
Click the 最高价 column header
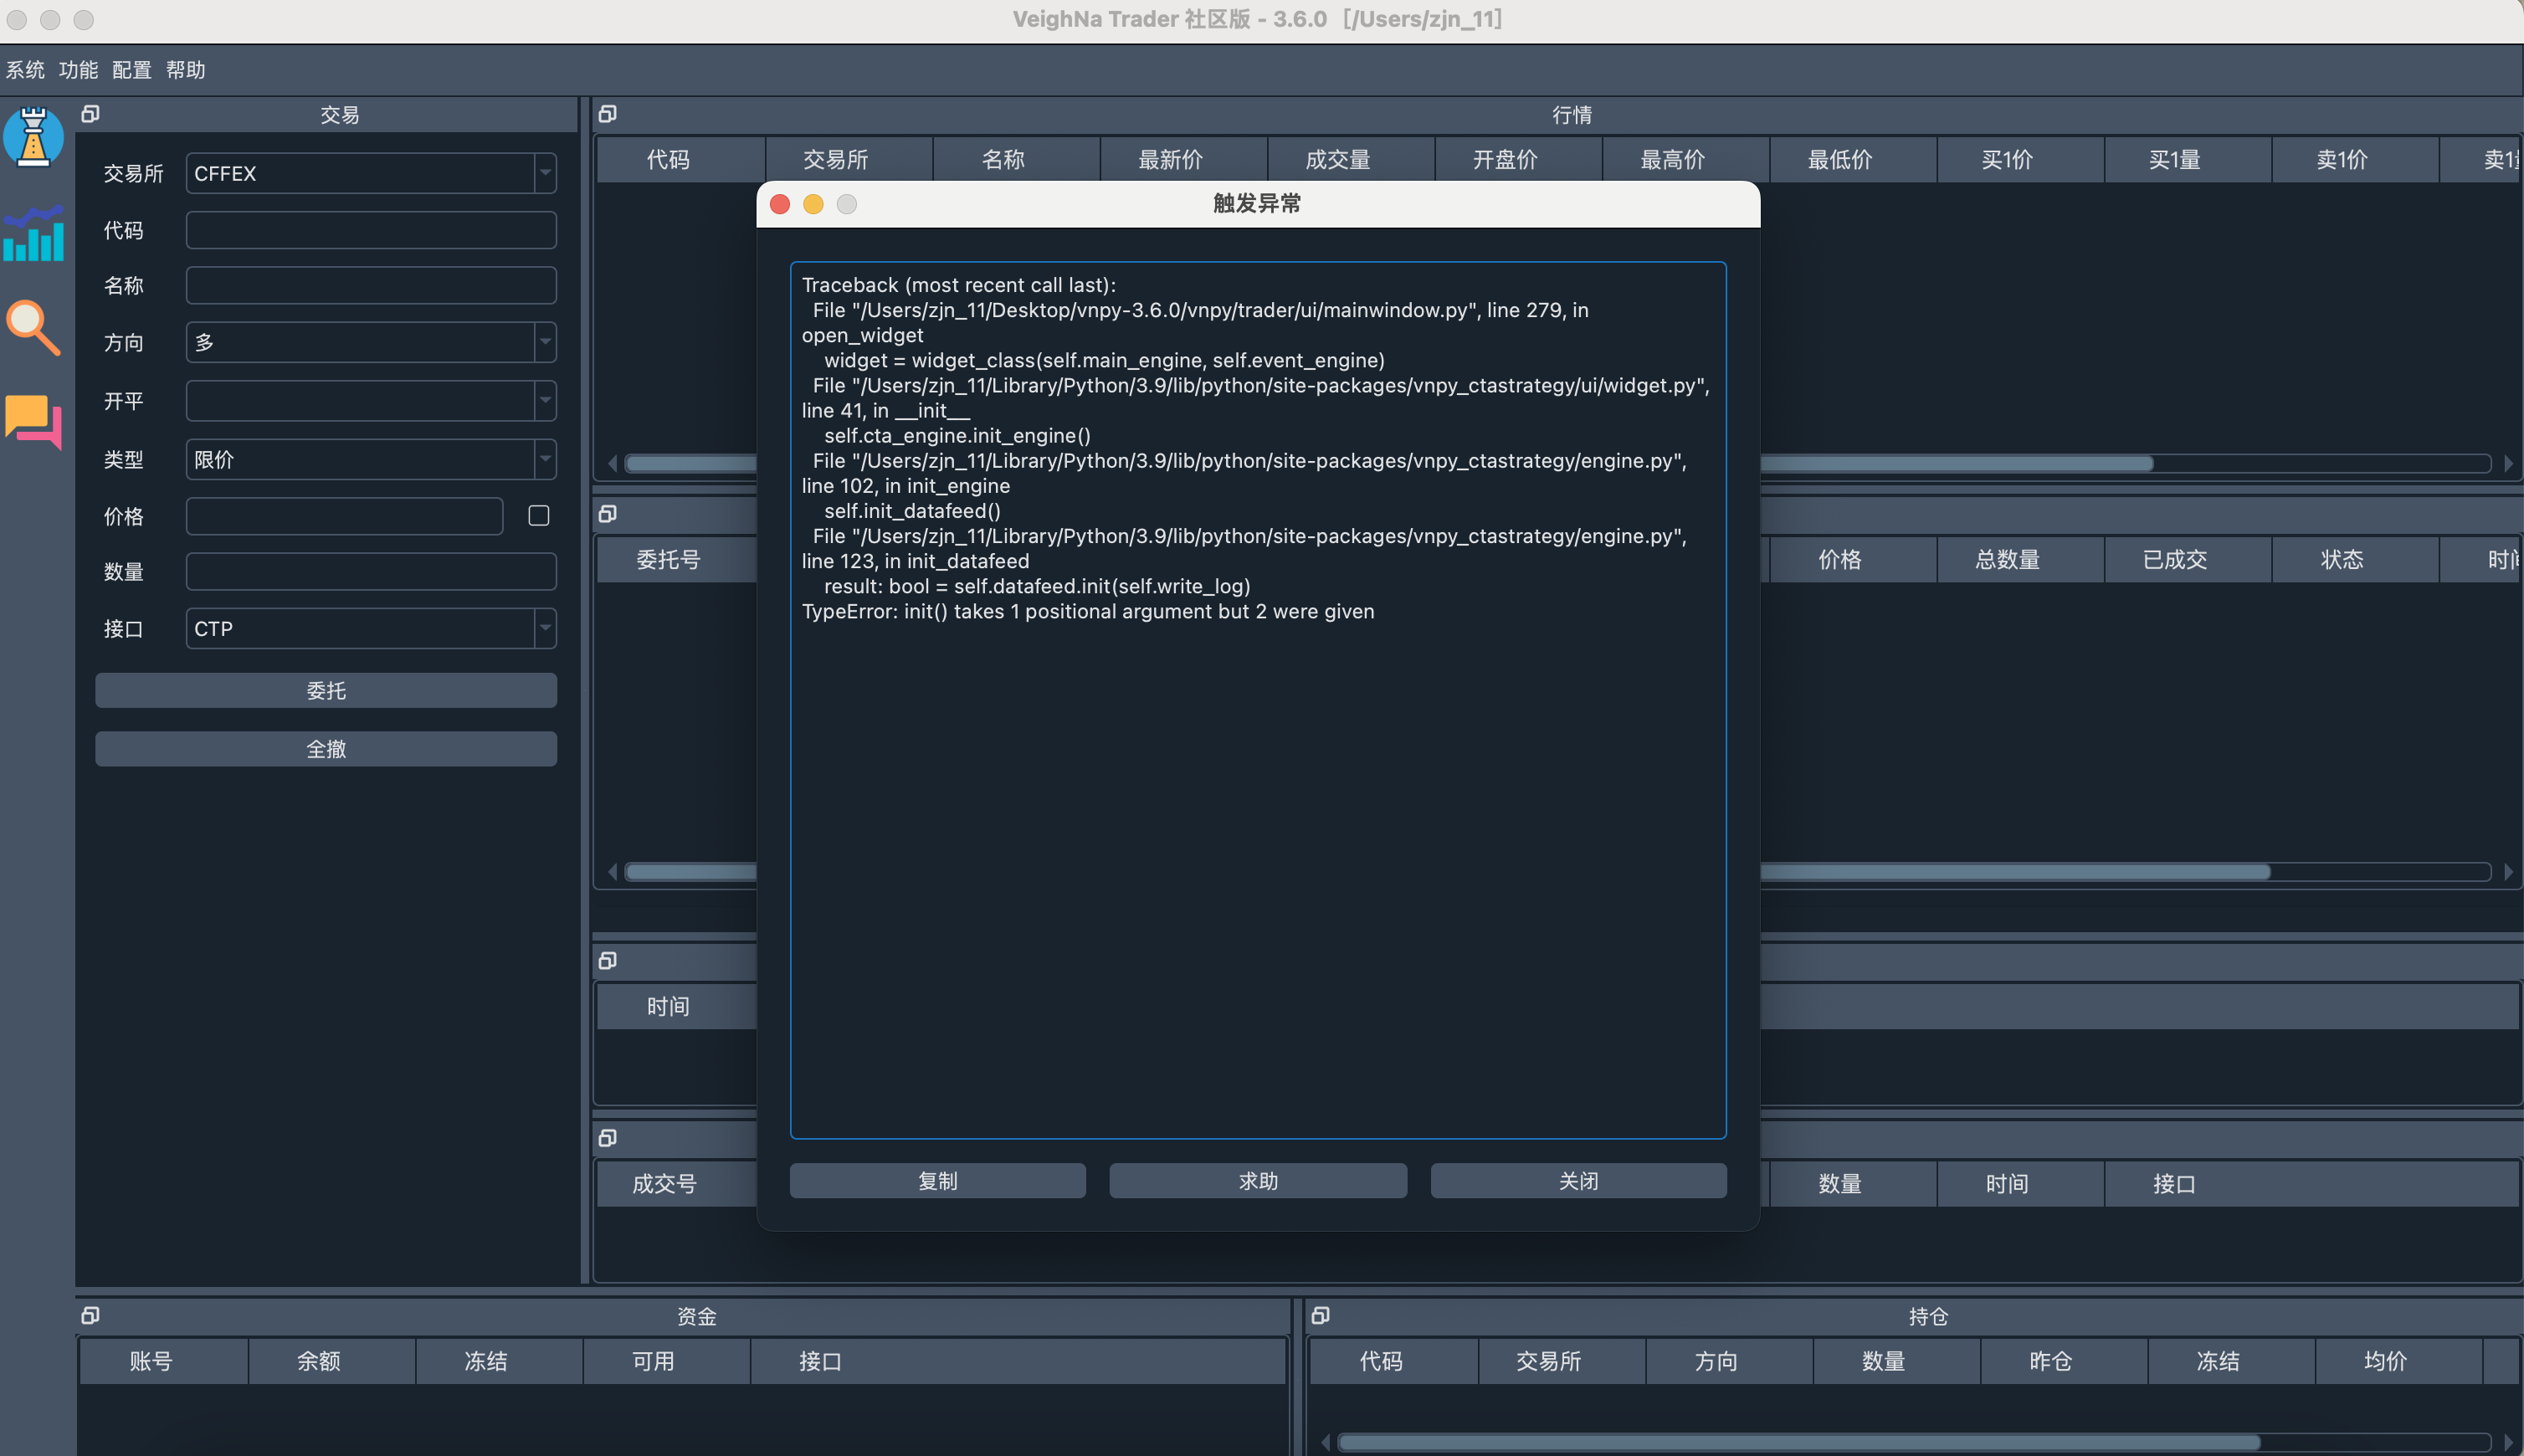point(1672,160)
